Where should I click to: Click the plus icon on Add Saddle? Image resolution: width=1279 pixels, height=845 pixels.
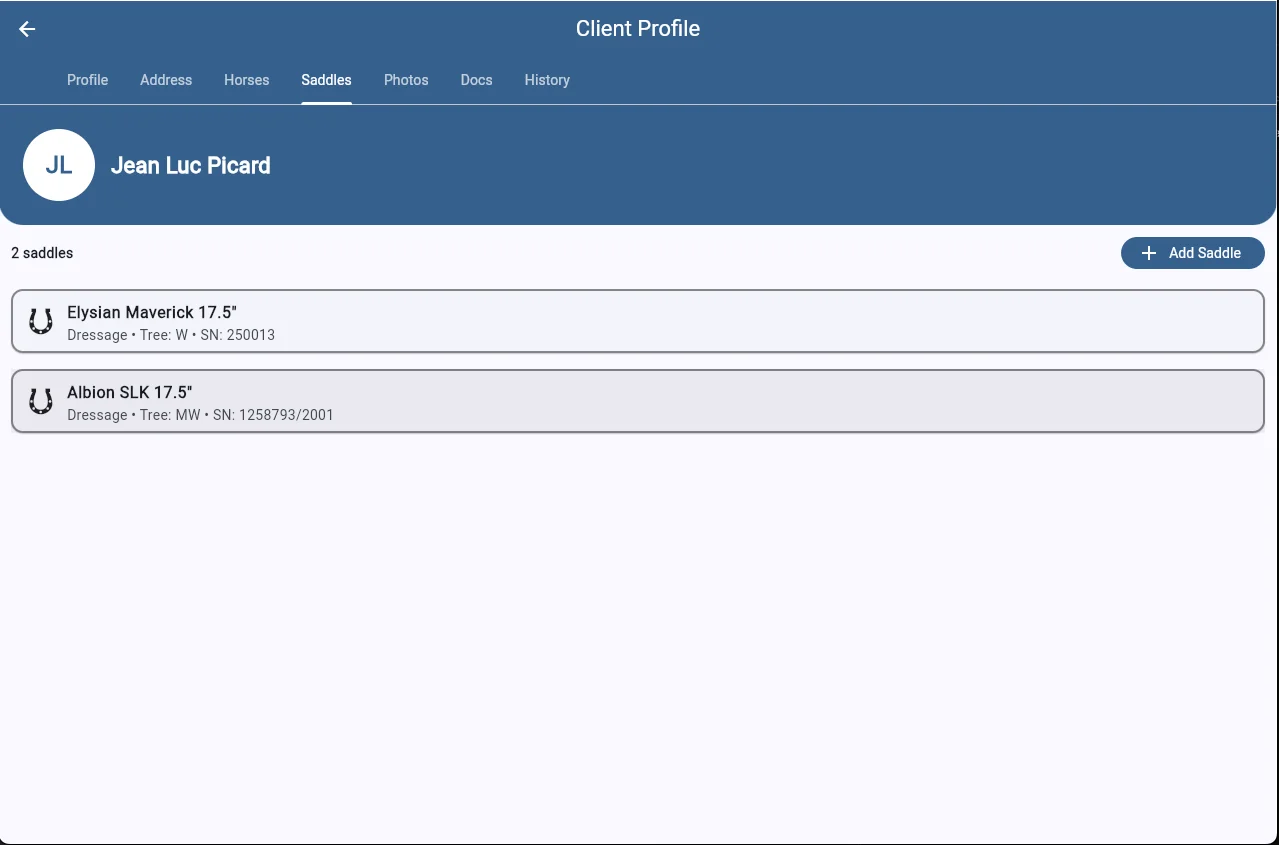[1149, 253]
